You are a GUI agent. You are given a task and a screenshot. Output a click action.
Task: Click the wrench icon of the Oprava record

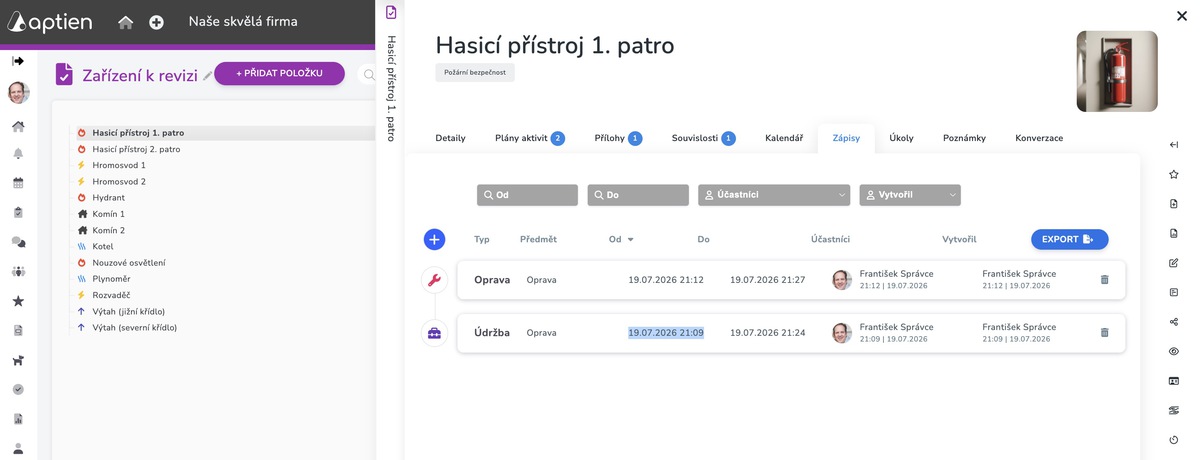click(434, 280)
